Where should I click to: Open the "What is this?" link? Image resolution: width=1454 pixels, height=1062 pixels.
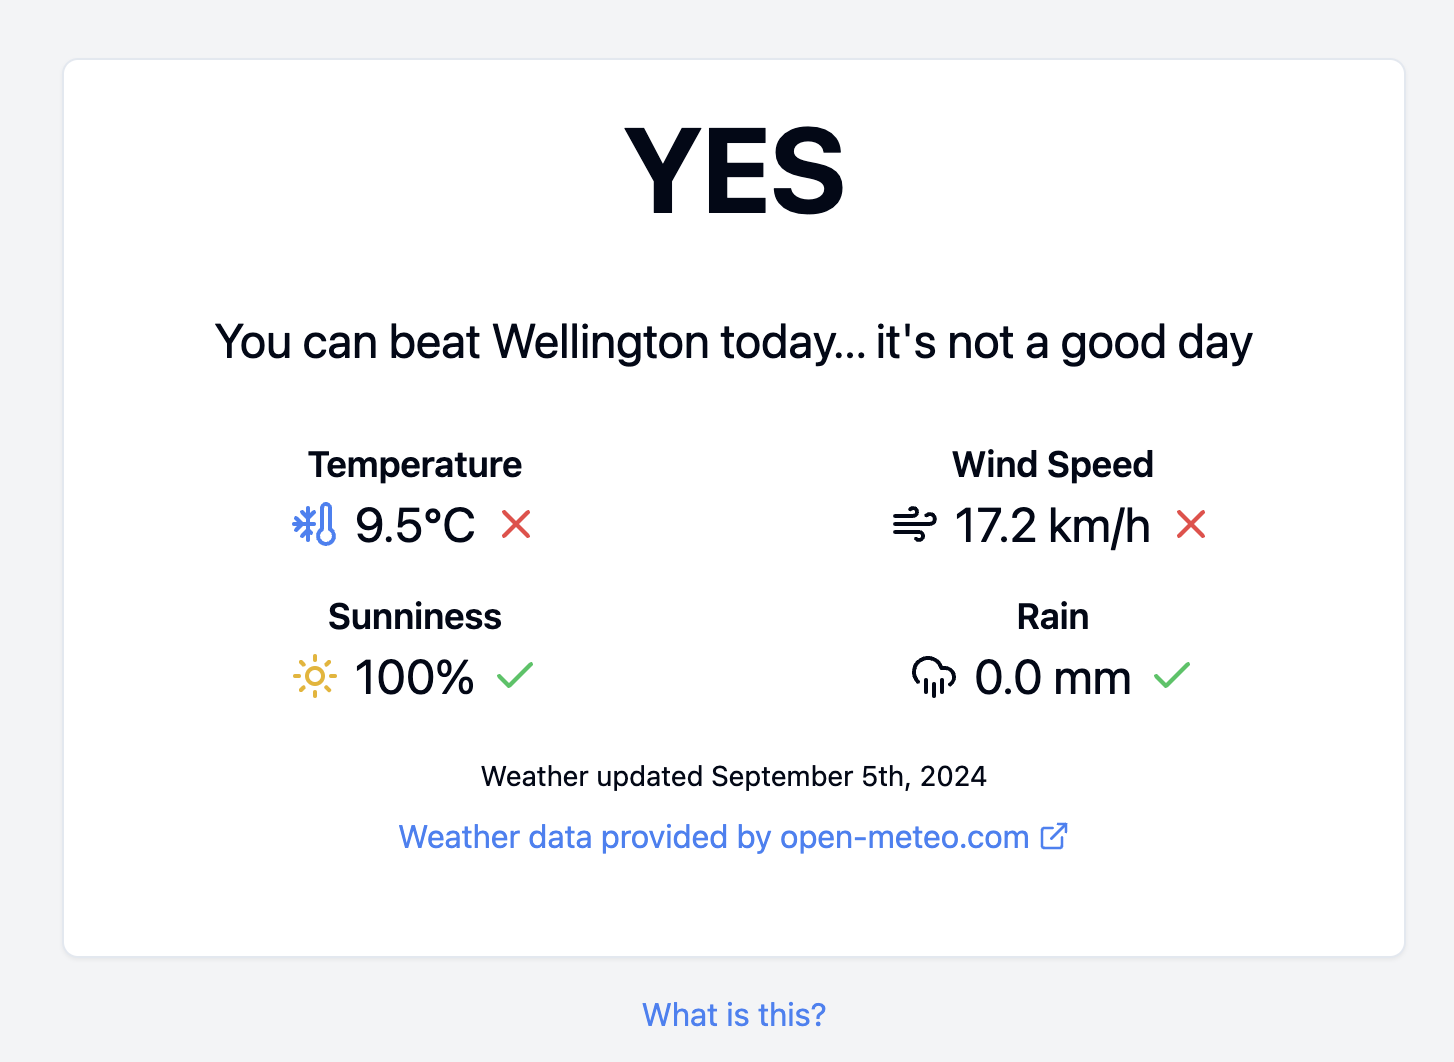click(734, 1015)
